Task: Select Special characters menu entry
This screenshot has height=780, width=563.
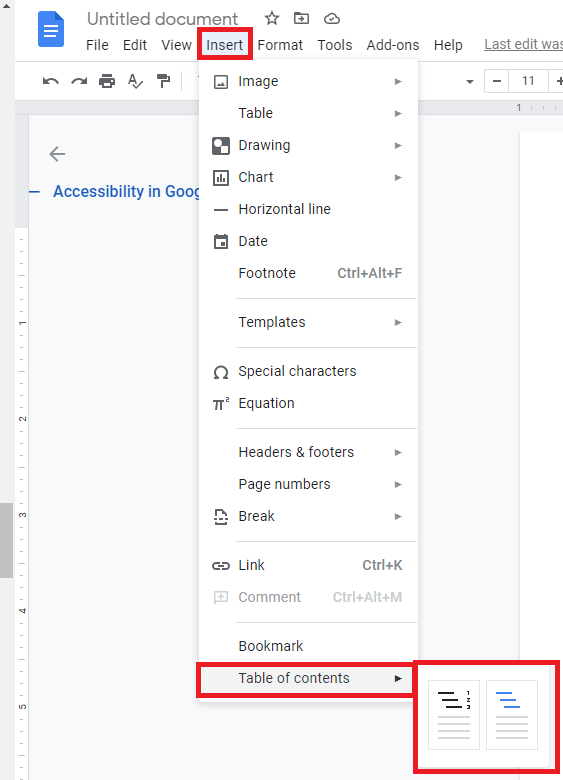Action: coord(308,371)
